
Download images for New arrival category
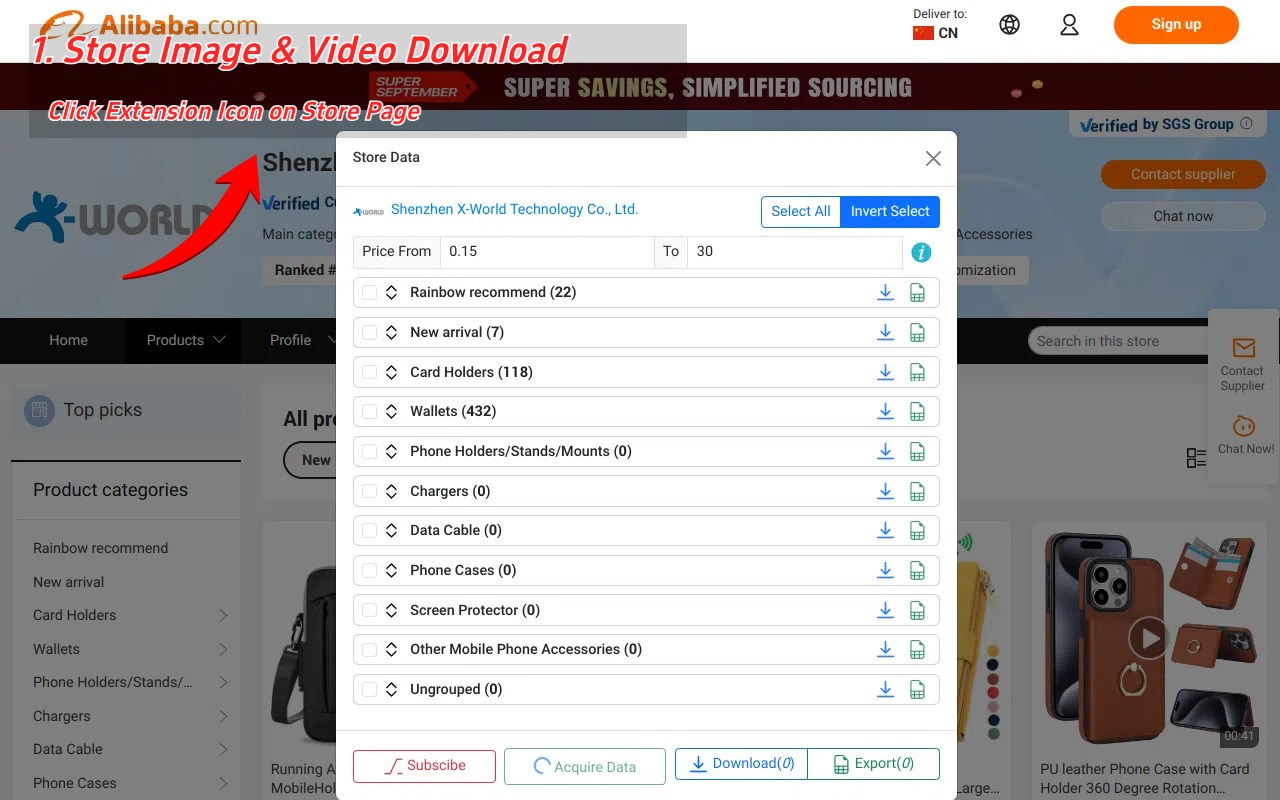tap(885, 332)
